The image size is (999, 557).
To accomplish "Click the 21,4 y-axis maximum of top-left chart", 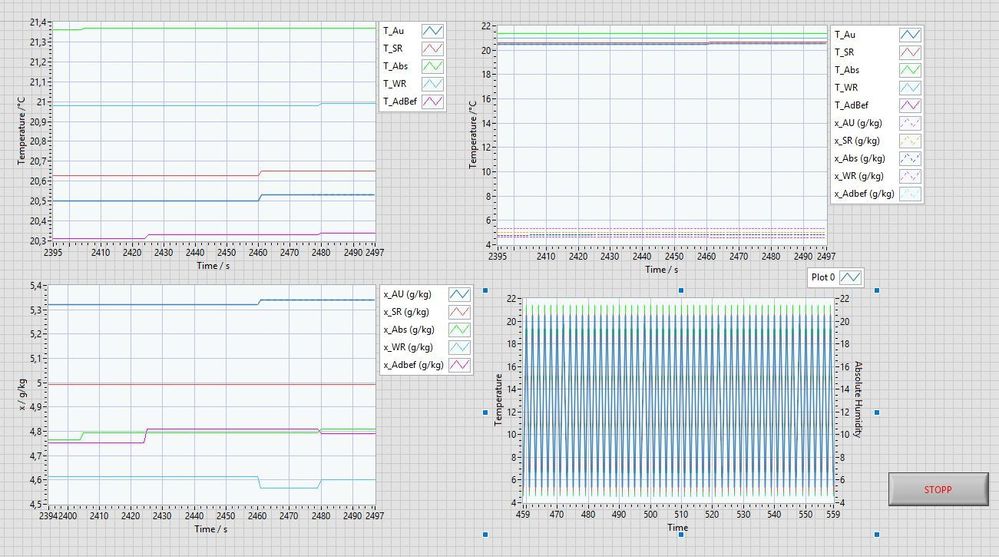I will tap(38, 22).
